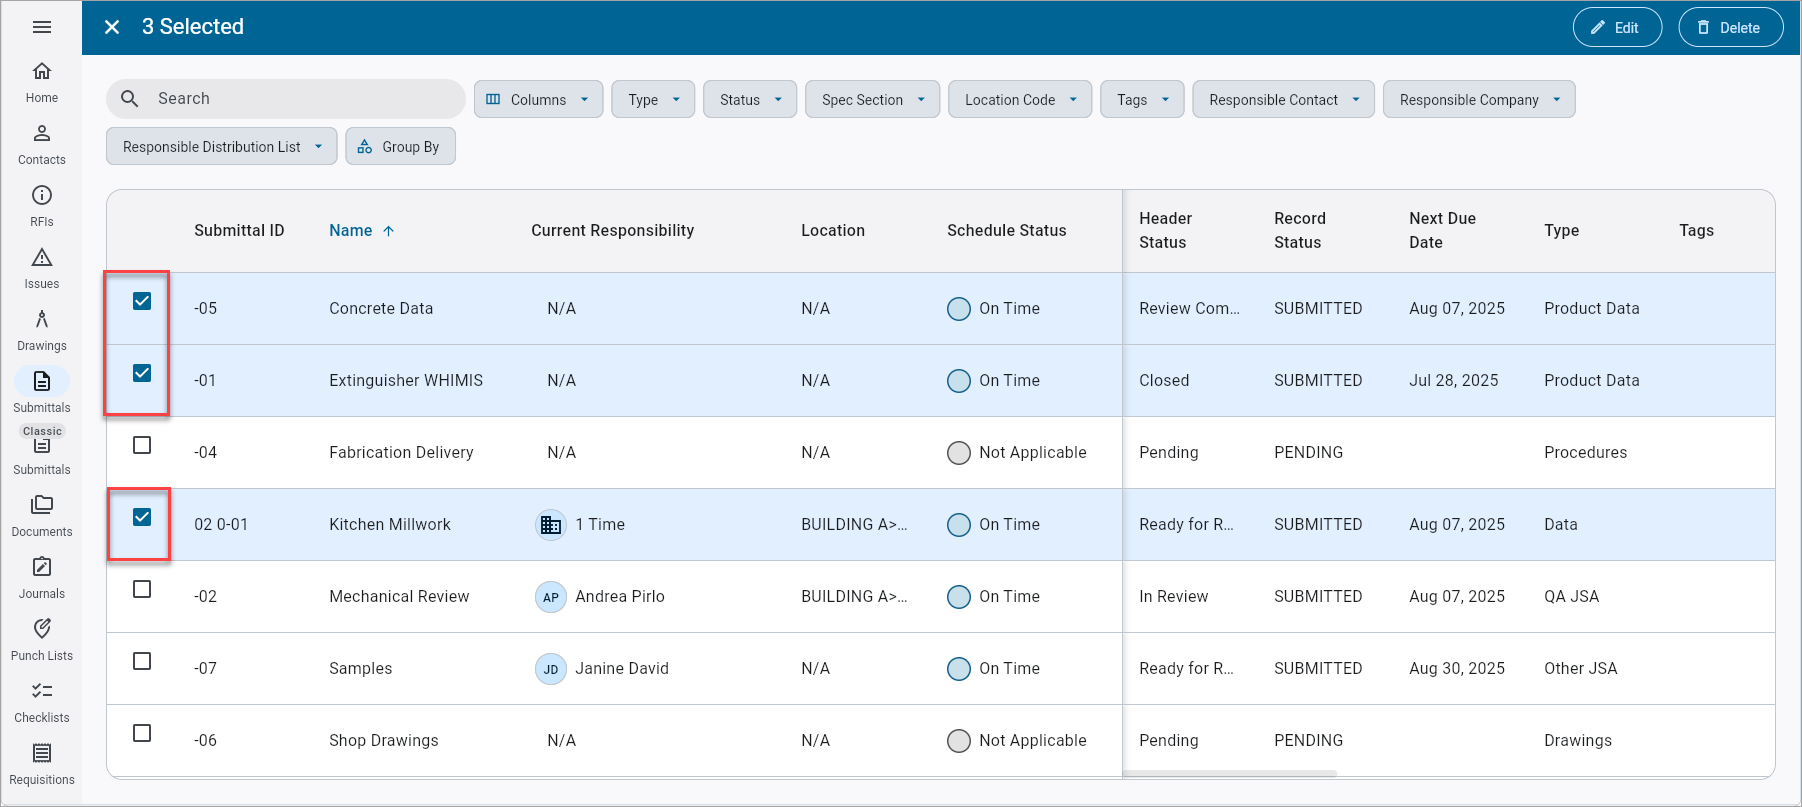Open Documents folder icon

point(42,505)
